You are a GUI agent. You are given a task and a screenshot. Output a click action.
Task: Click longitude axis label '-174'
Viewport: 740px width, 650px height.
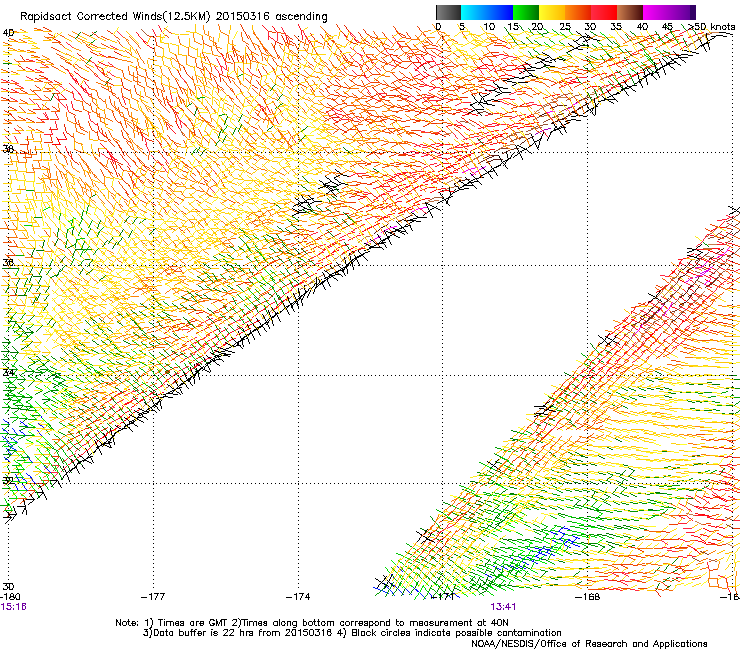coord(298,597)
